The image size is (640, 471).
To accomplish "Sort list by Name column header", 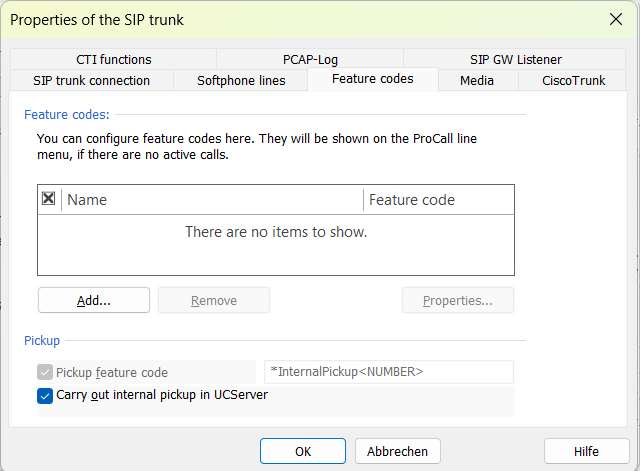I will [212, 200].
